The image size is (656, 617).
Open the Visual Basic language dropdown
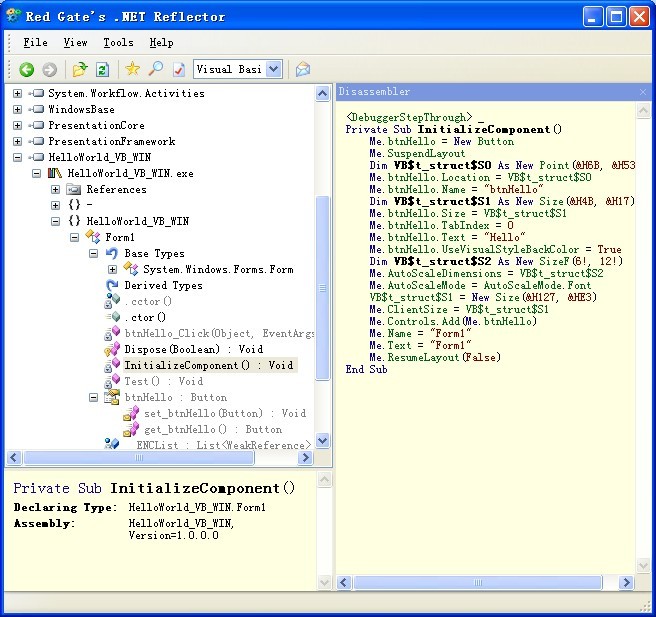[x=274, y=69]
